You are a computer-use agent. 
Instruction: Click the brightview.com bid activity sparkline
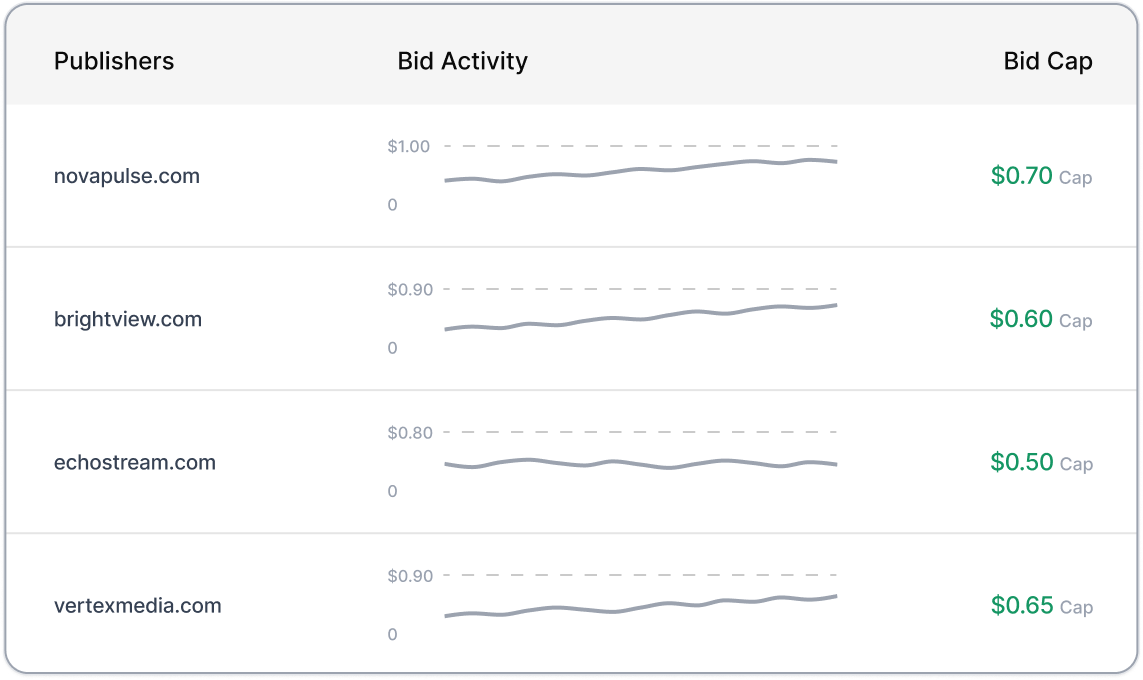pos(641,317)
